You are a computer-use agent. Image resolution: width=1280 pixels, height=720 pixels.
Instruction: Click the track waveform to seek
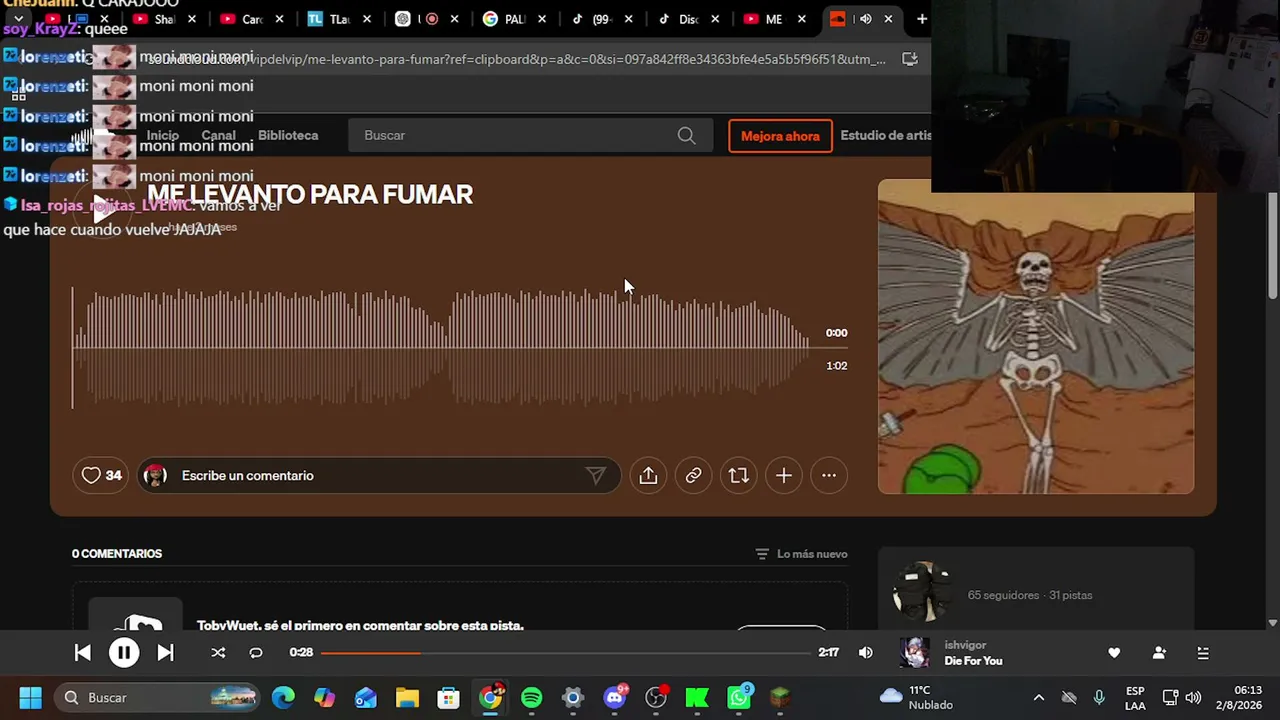[x=441, y=348]
